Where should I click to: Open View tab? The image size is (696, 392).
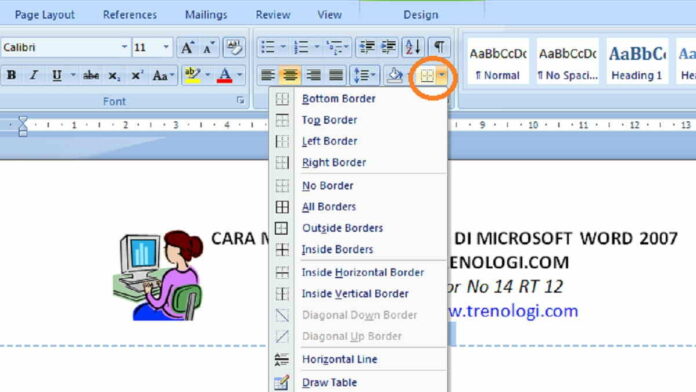(x=330, y=15)
